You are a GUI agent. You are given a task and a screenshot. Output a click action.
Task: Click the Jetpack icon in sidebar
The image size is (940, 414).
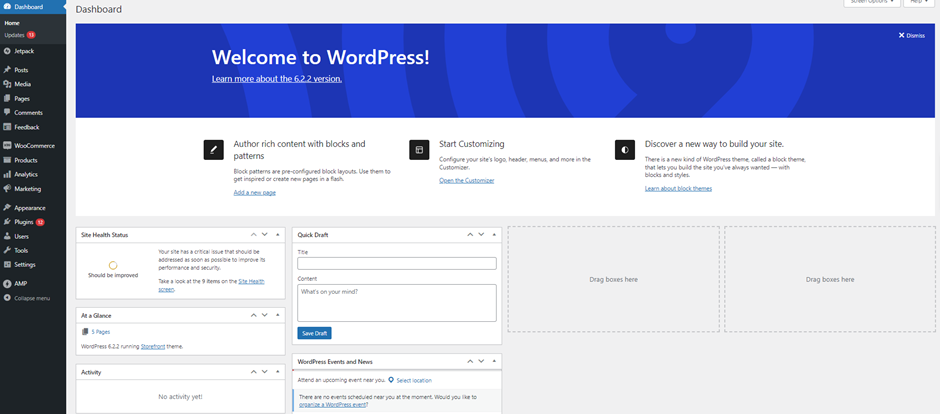7,50
